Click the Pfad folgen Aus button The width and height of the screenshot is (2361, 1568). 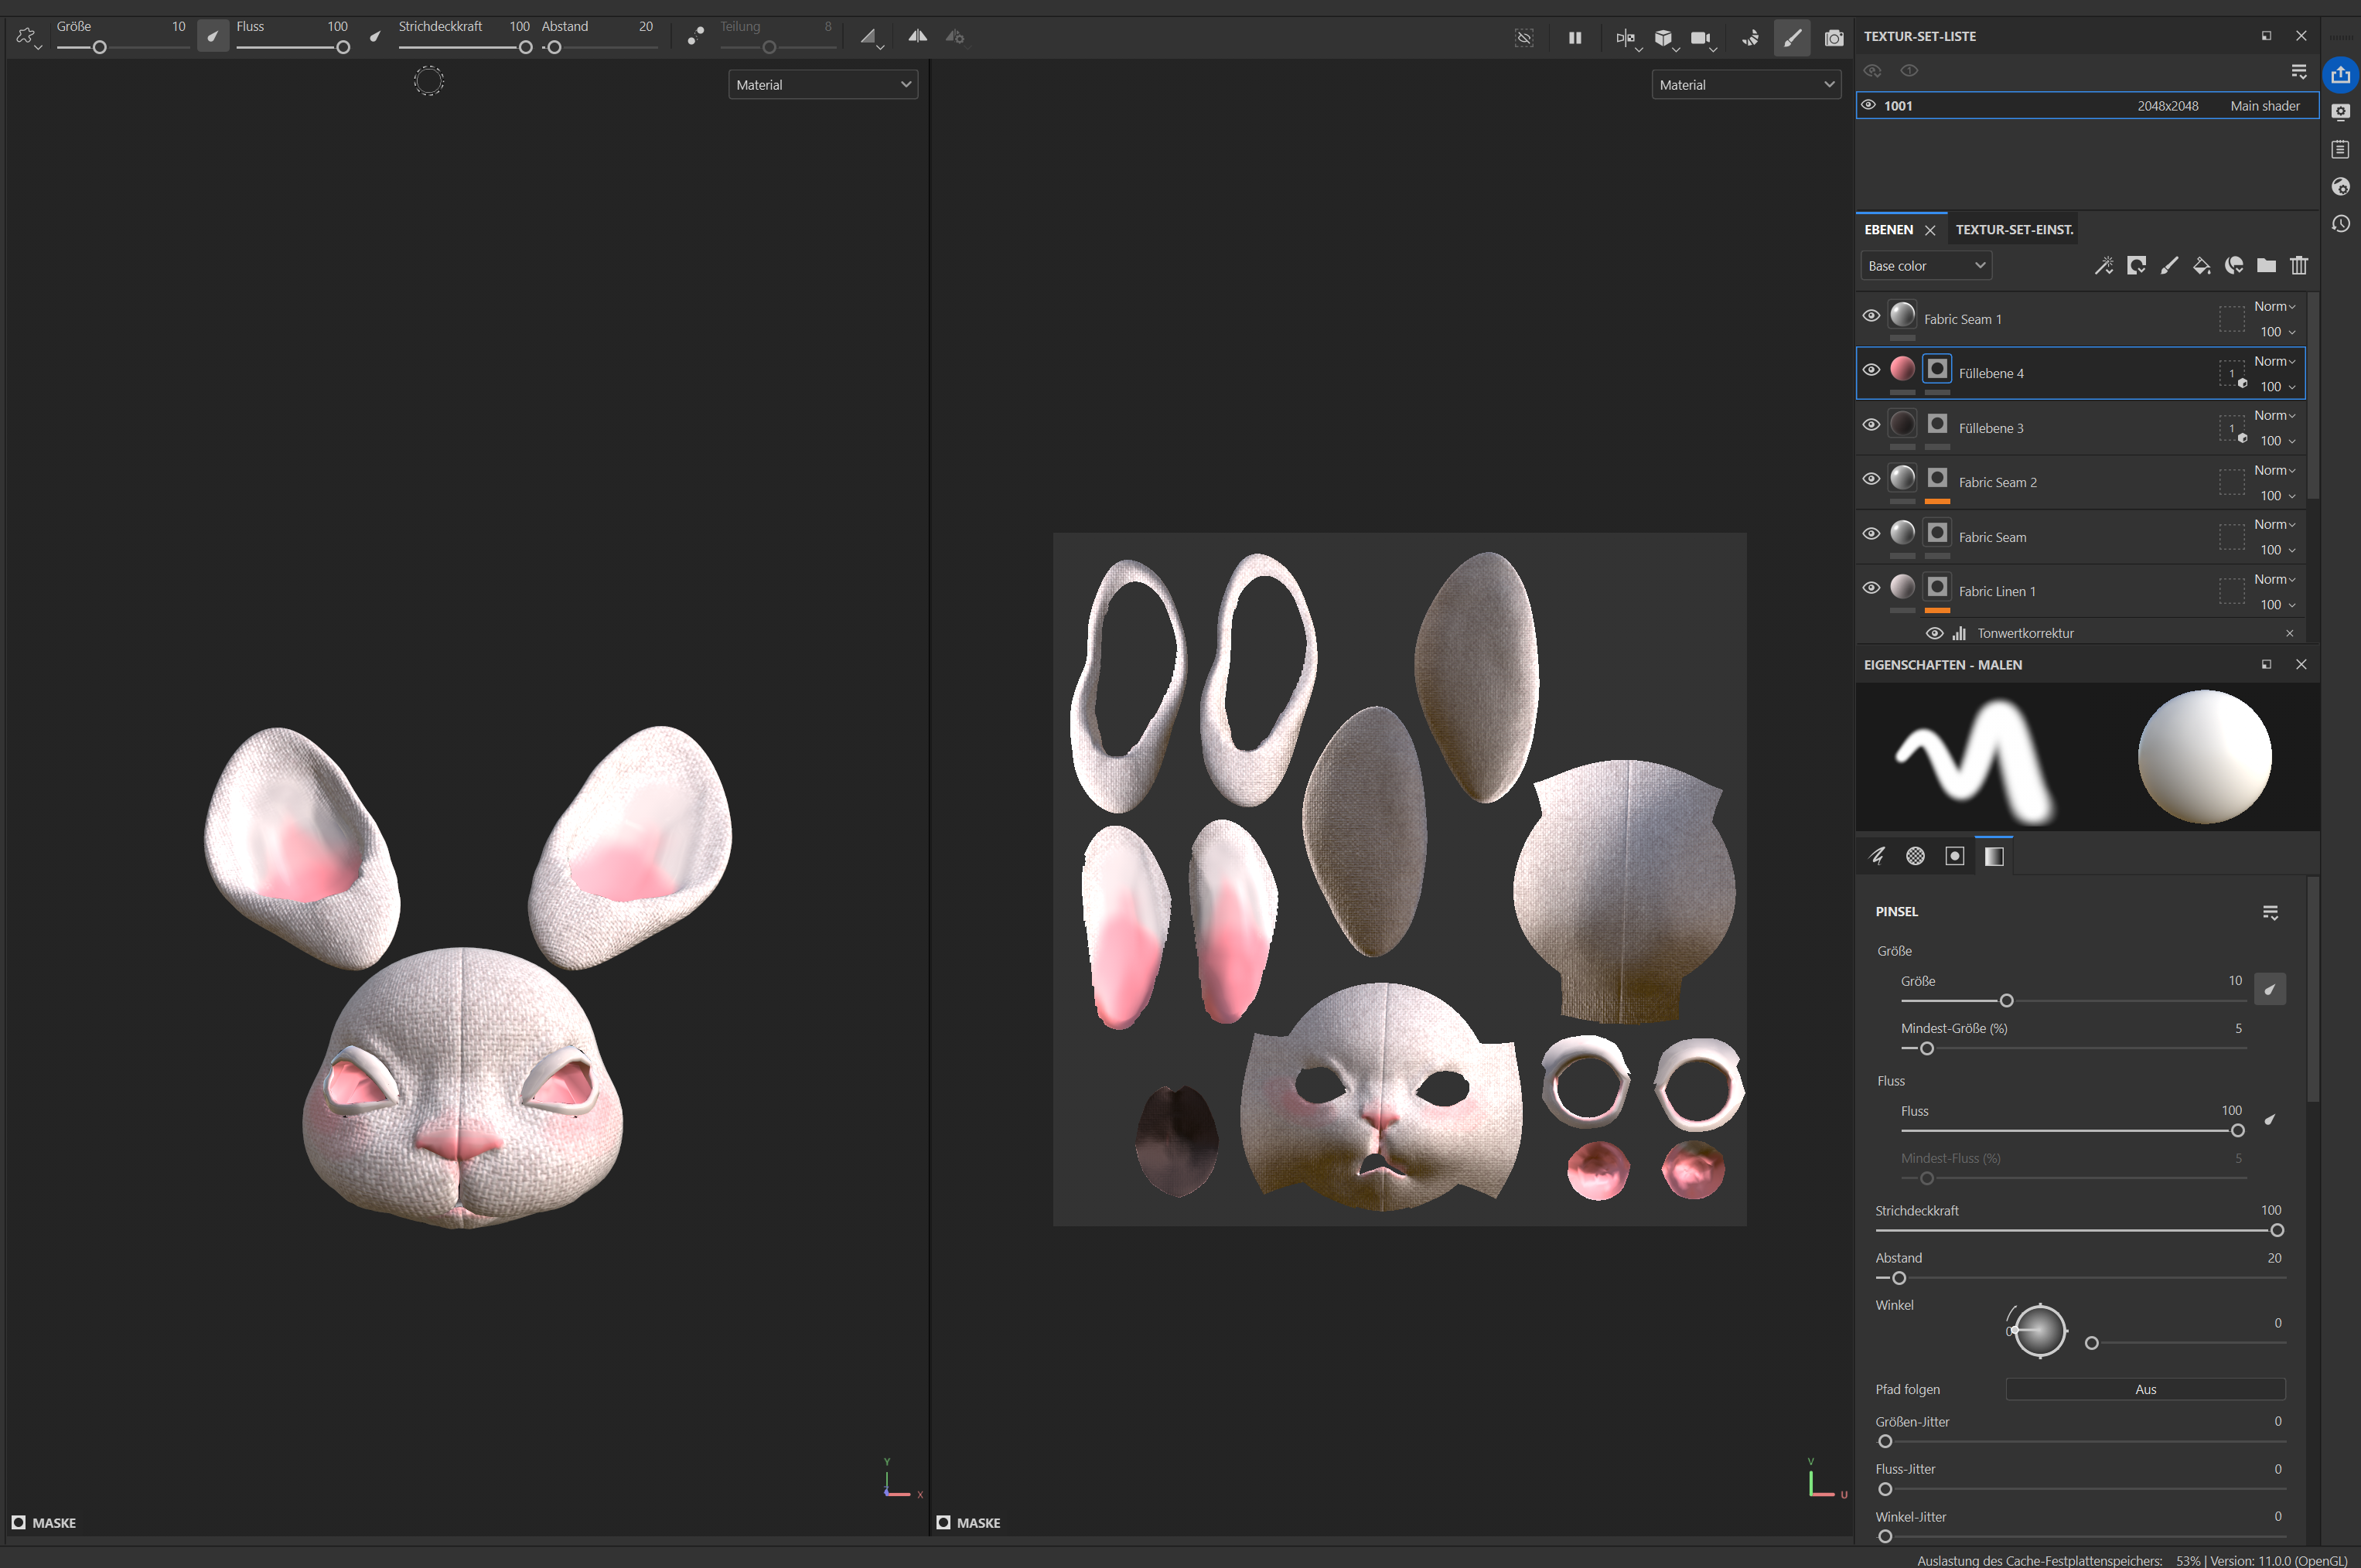click(2145, 1389)
